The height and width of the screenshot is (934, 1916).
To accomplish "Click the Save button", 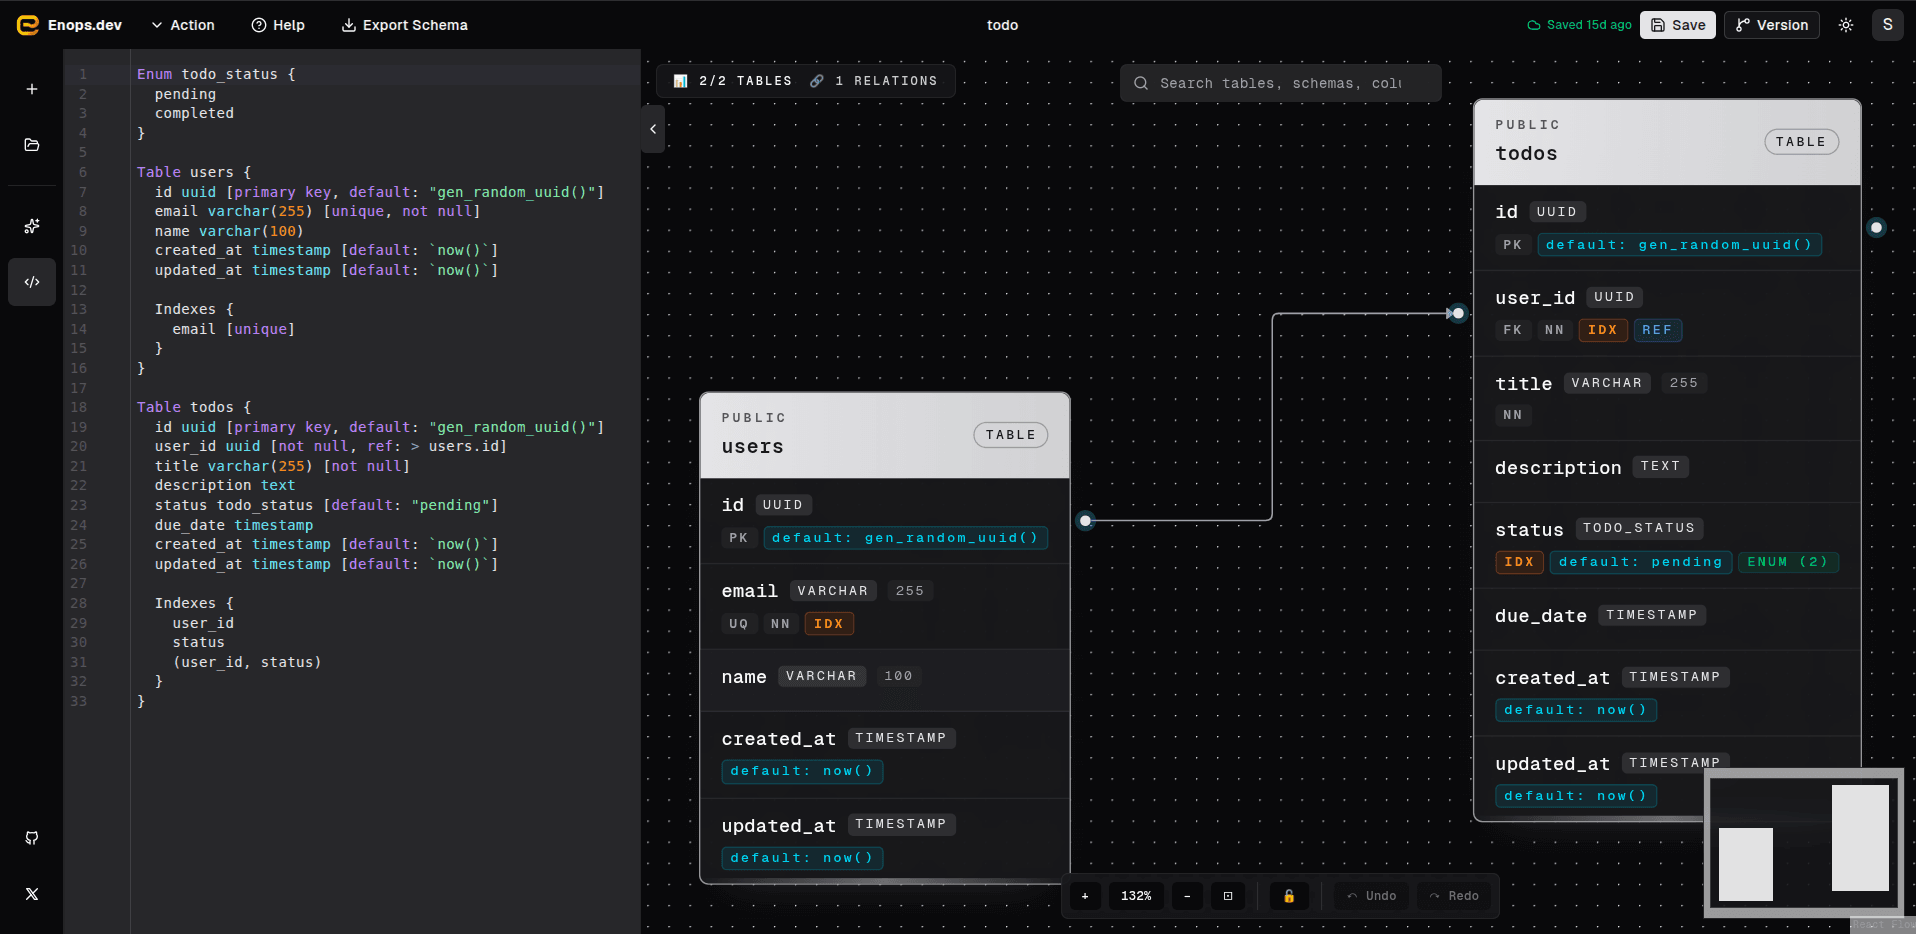I will tap(1678, 25).
